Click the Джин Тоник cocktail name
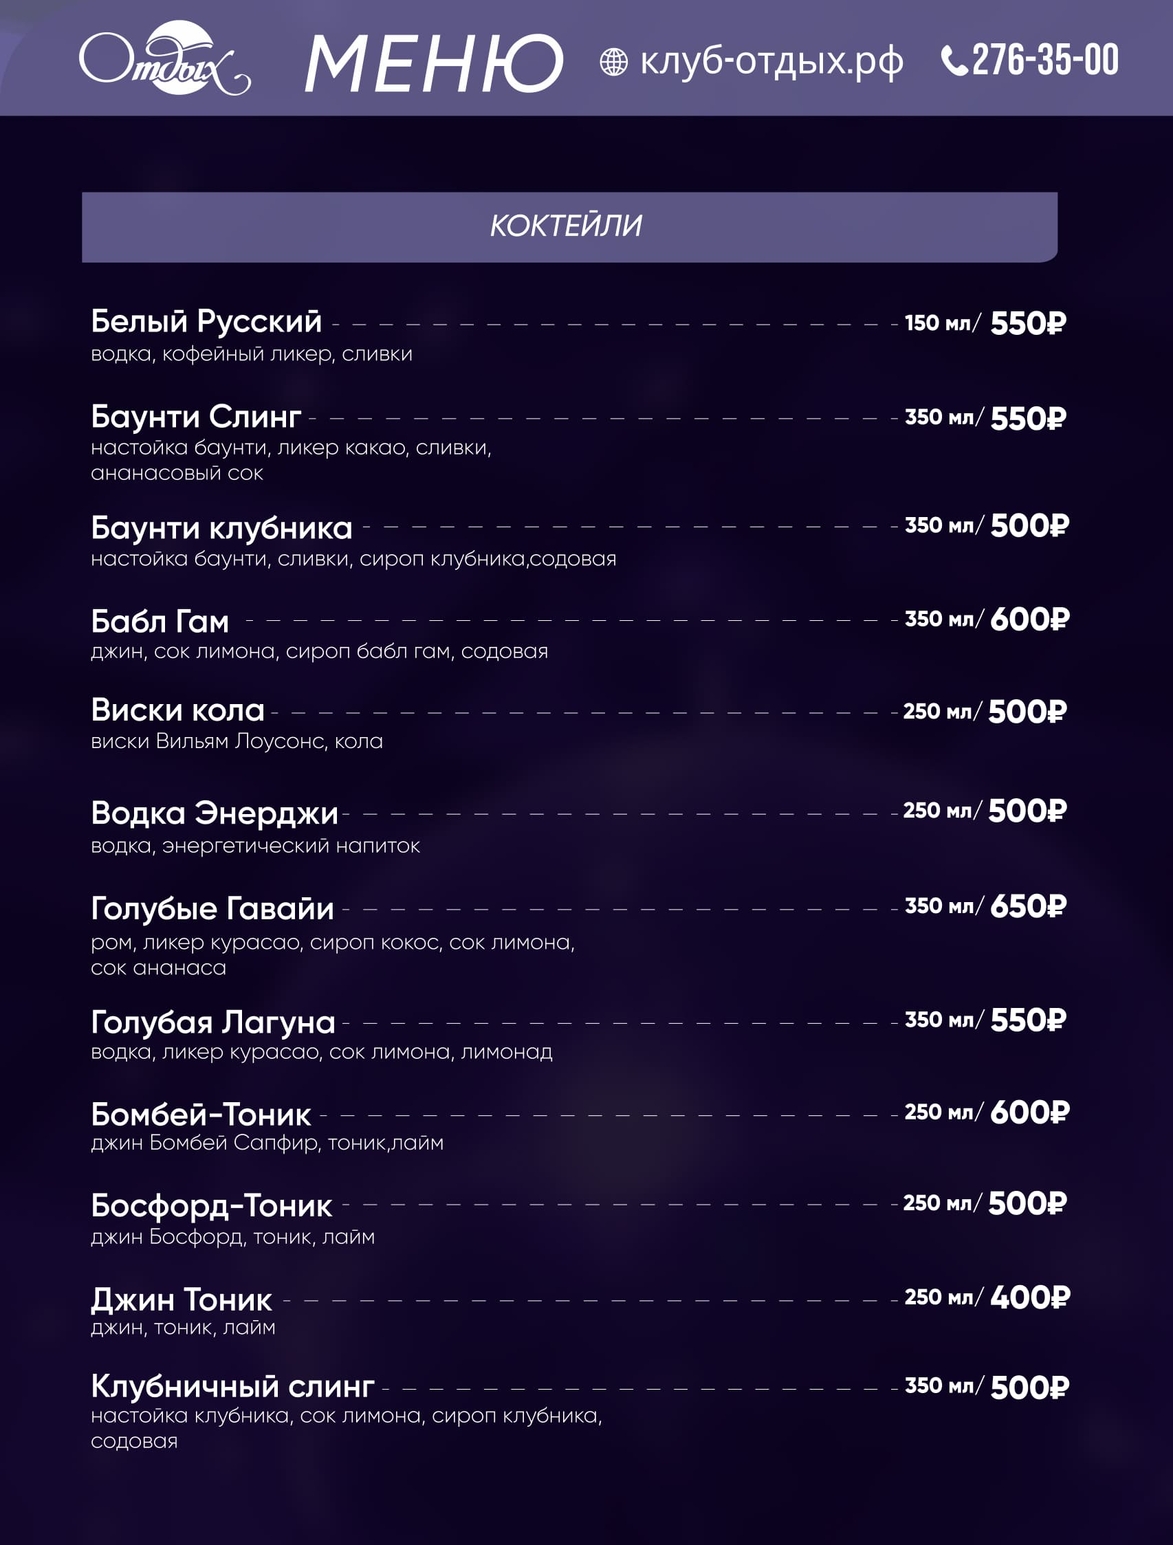 click(181, 1300)
